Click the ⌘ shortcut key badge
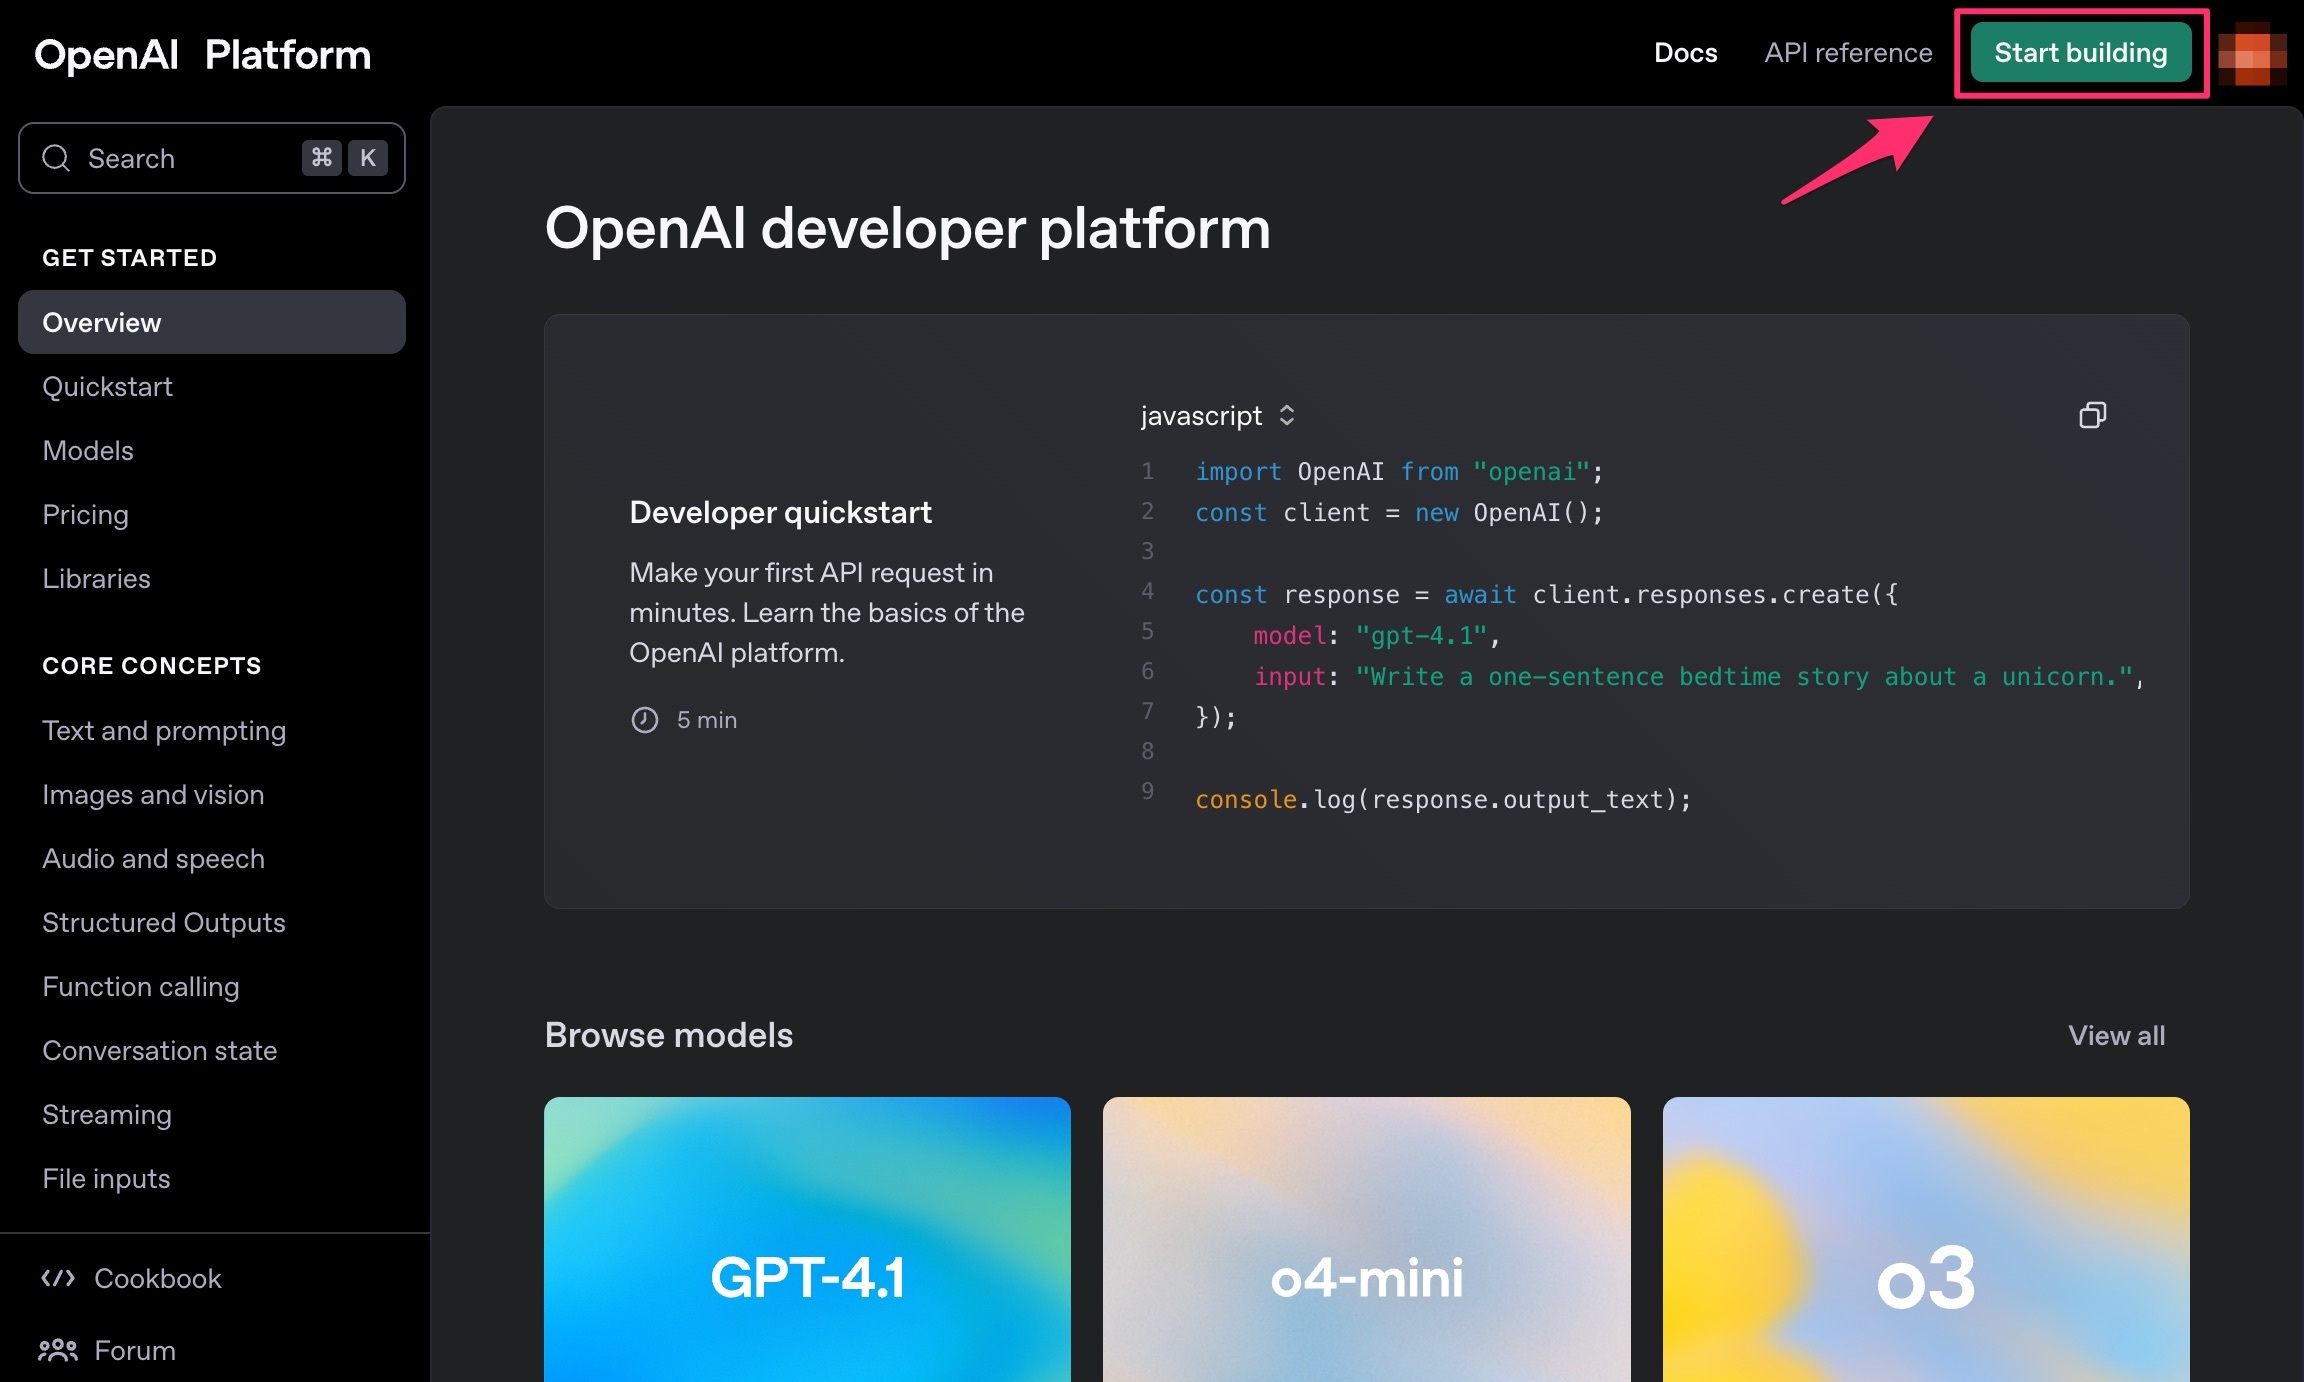Image resolution: width=2304 pixels, height=1382 pixels. click(x=322, y=158)
